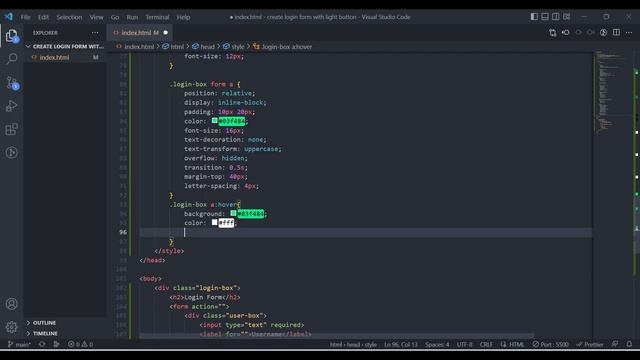Screen dimensions: 640x360
Task: Open the View menu
Action: click(x=96, y=17)
